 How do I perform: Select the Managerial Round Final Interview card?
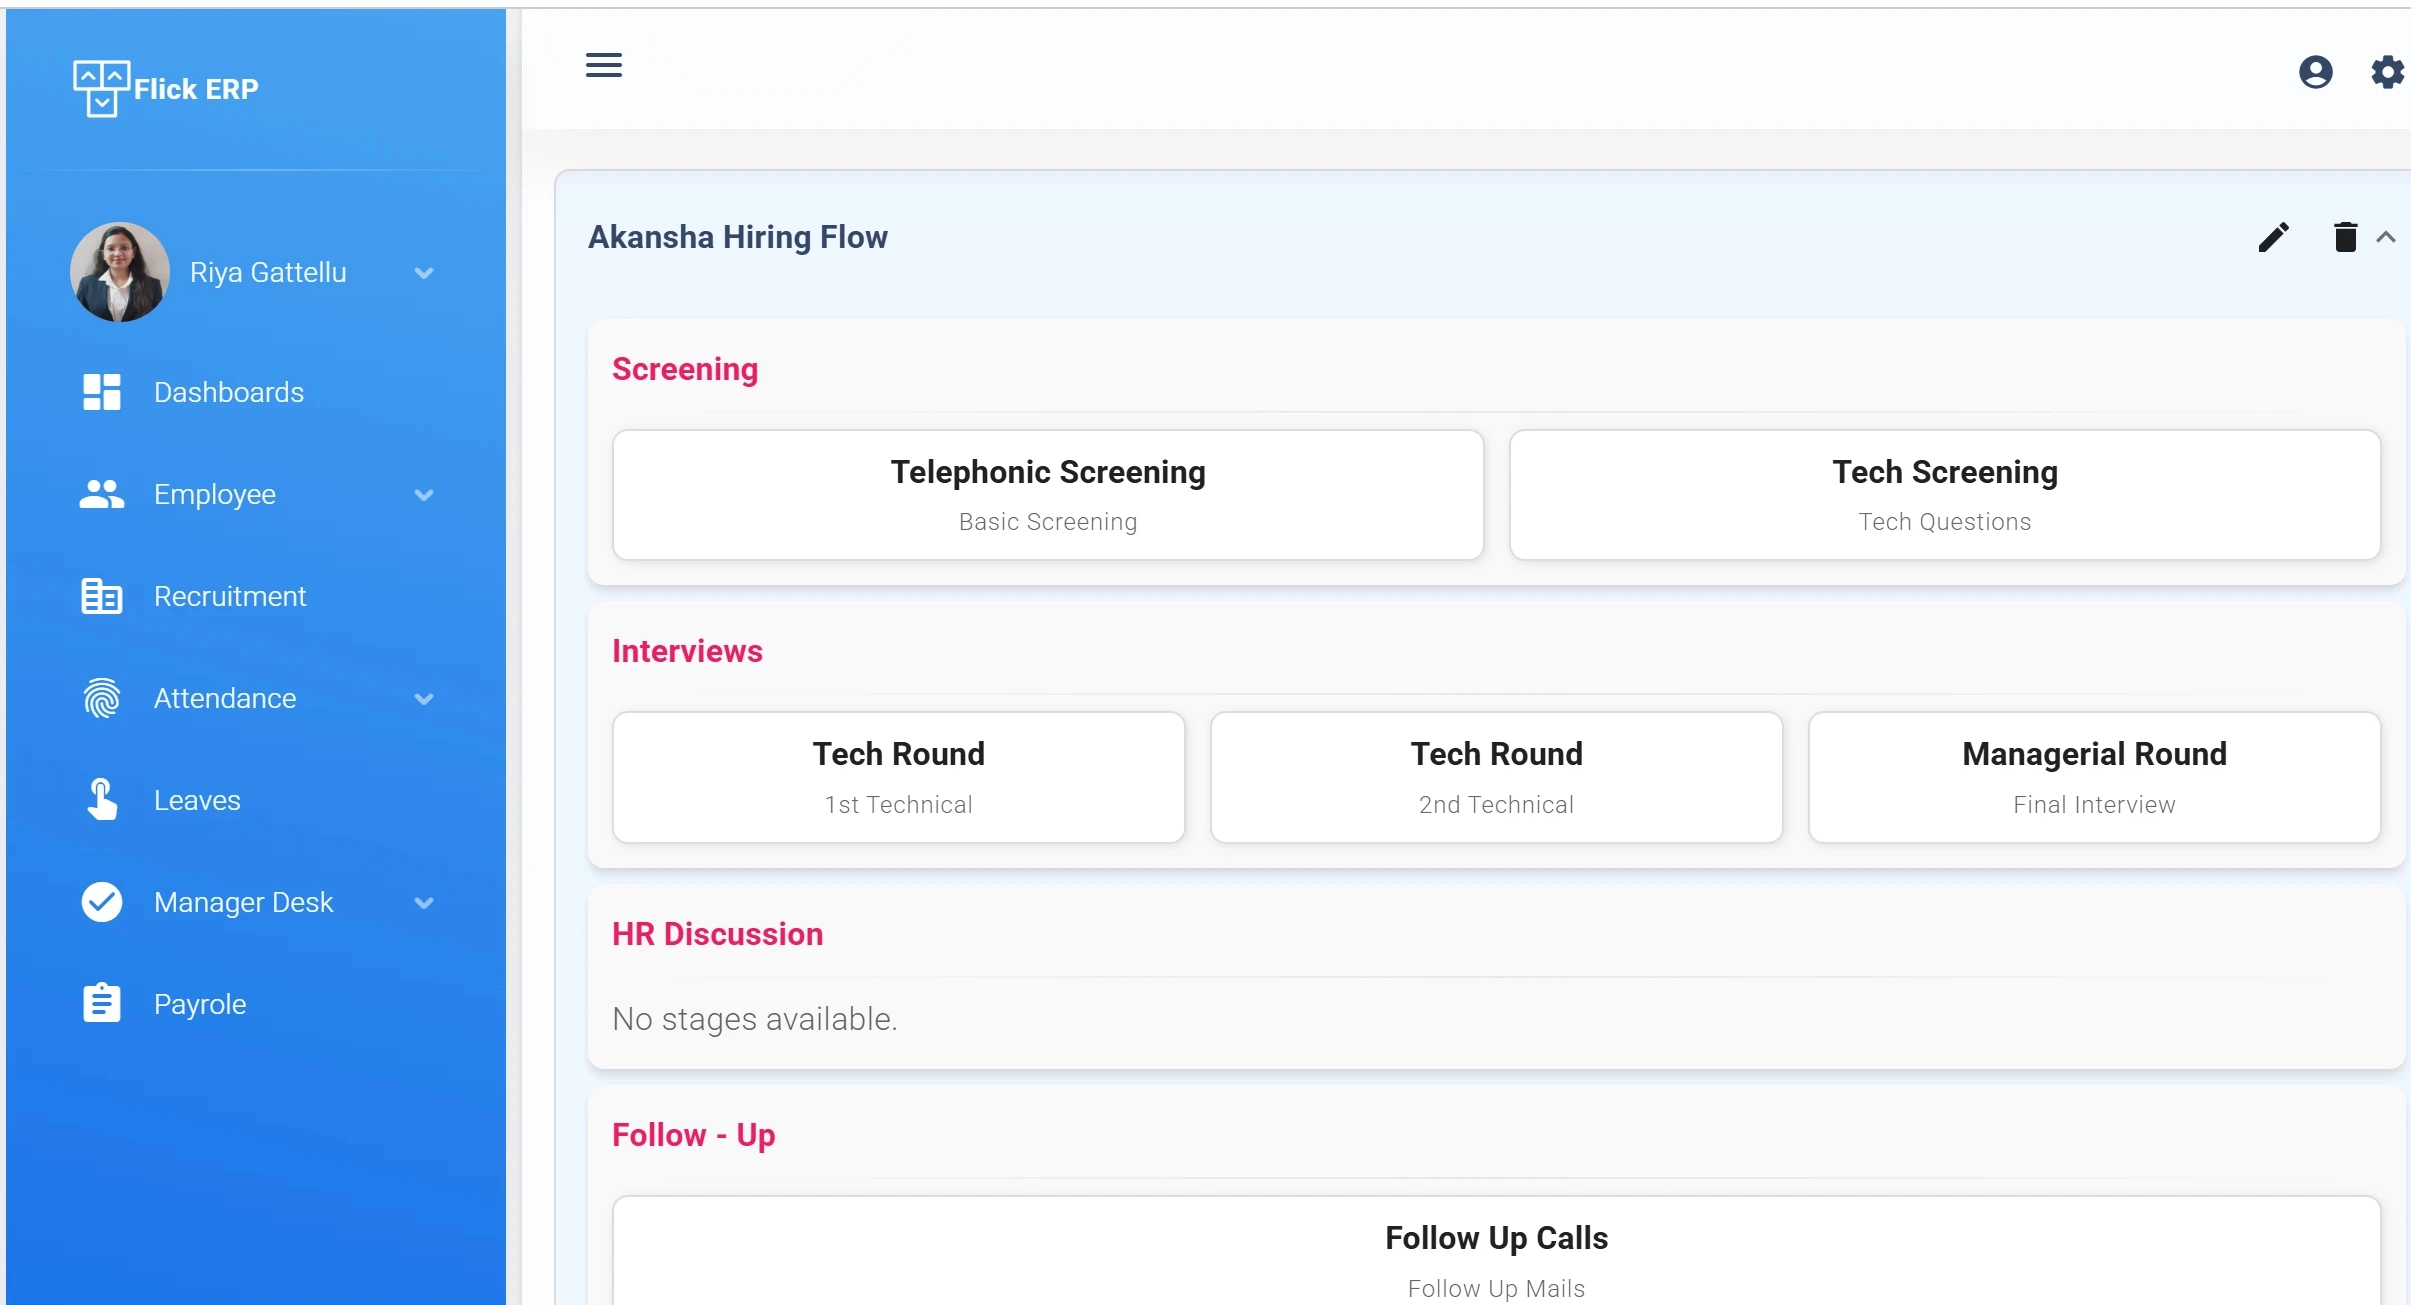(2093, 777)
